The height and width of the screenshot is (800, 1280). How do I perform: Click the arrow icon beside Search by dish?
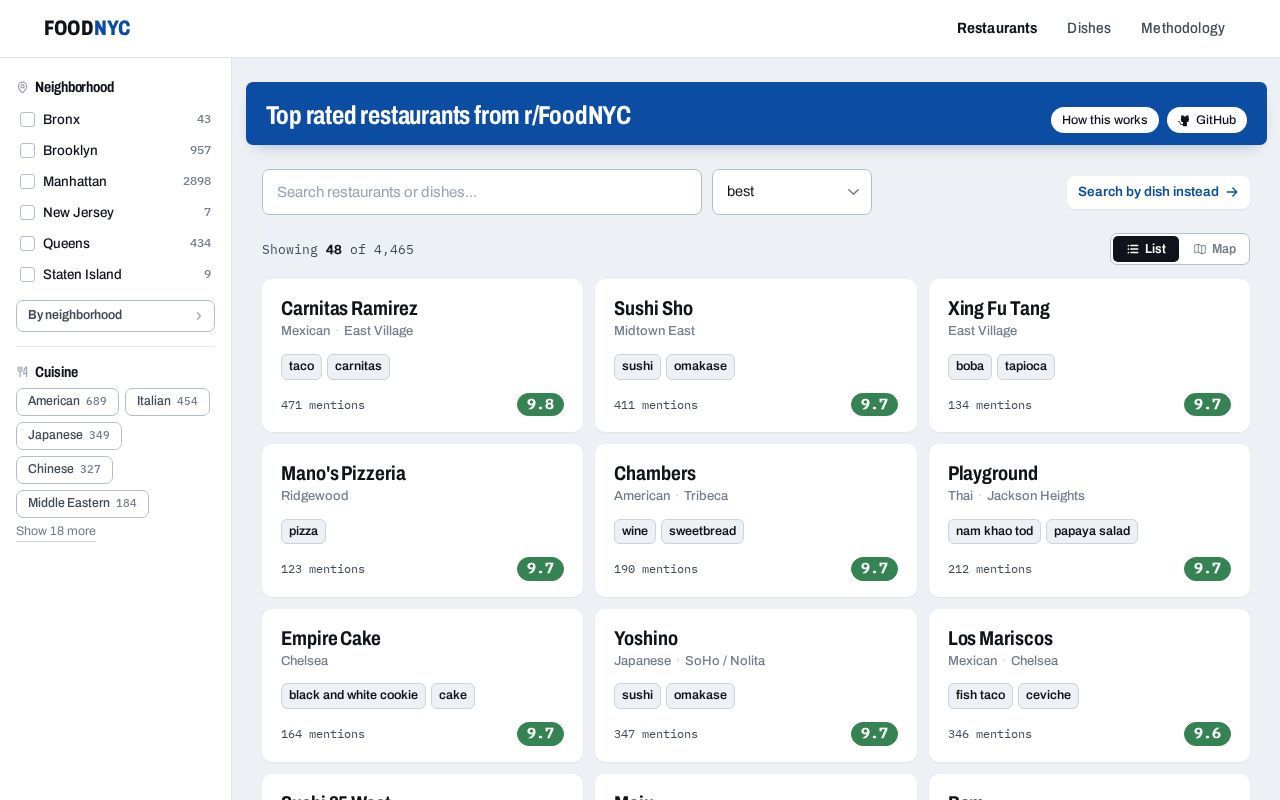[1232, 192]
